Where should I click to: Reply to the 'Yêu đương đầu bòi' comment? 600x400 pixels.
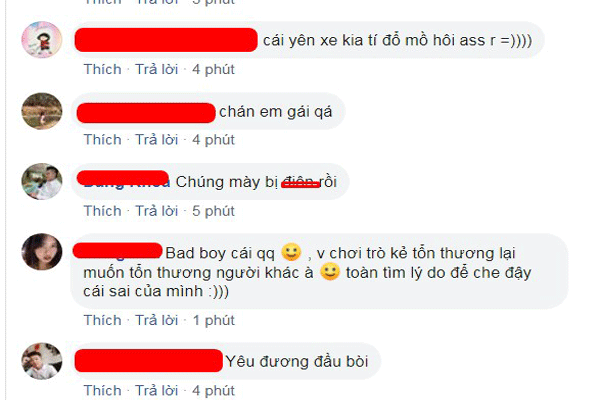[x=157, y=390]
